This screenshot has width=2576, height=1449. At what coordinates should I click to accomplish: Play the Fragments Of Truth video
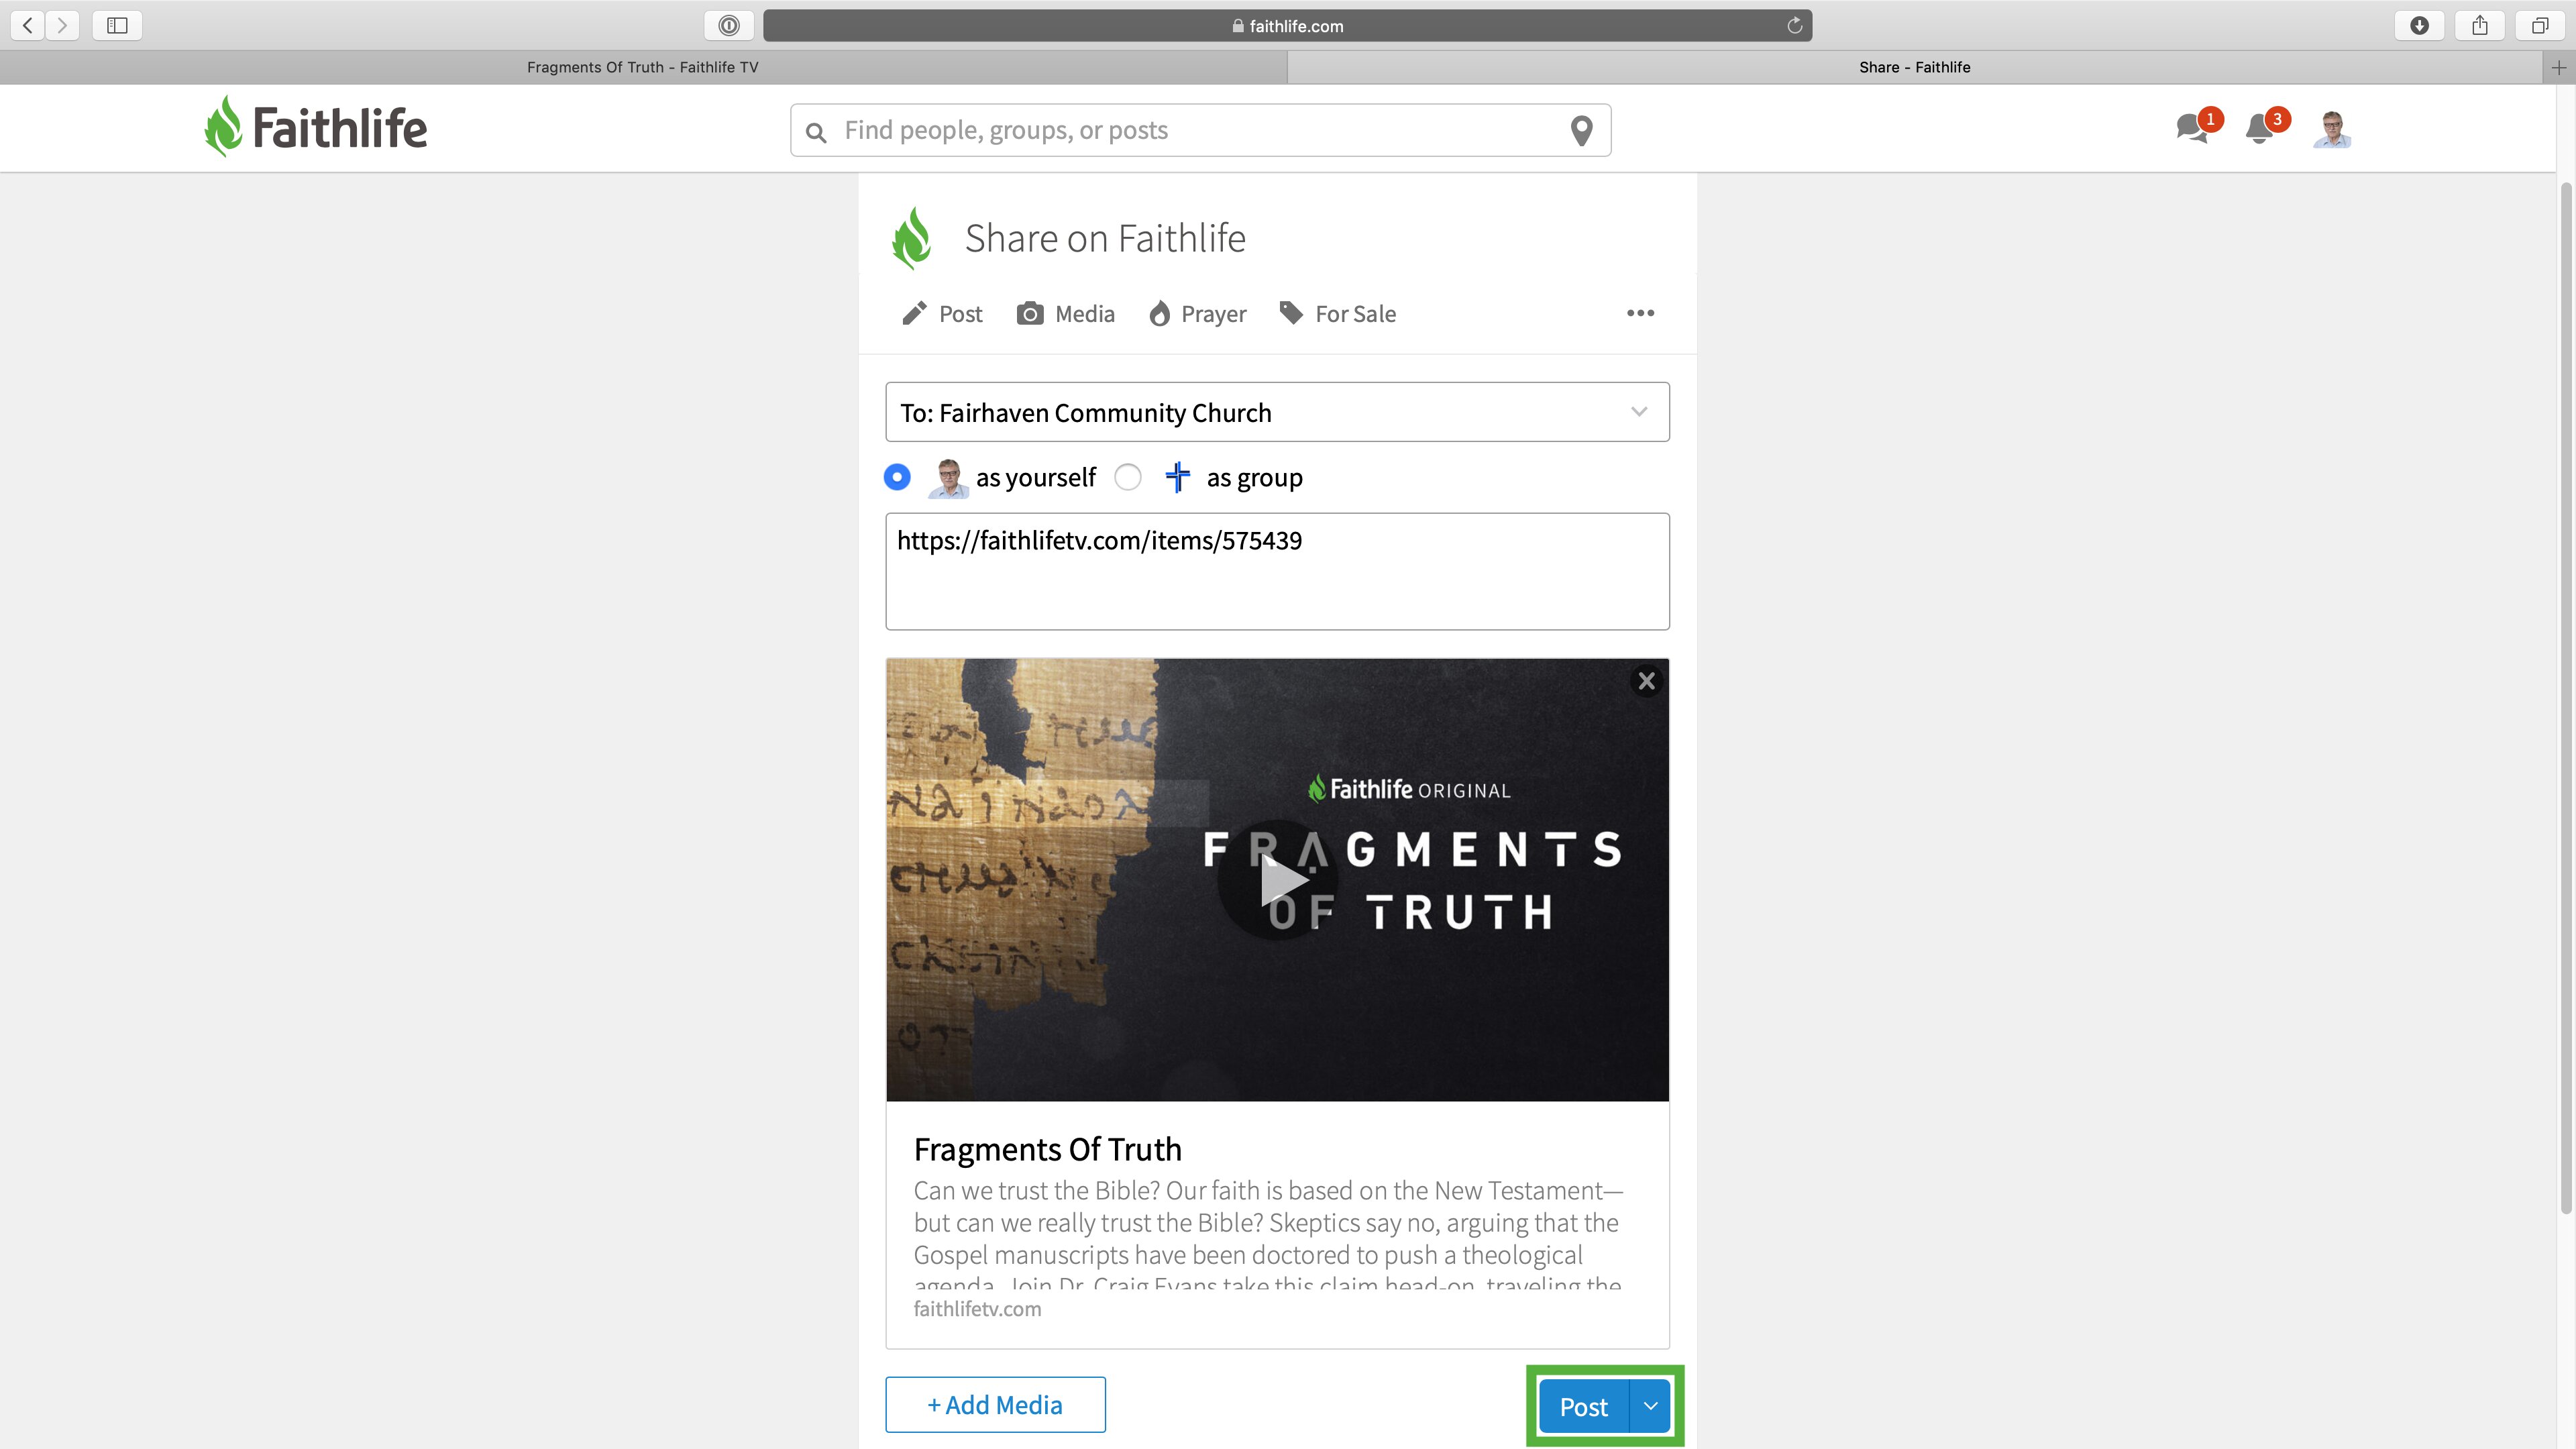[1278, 880]
